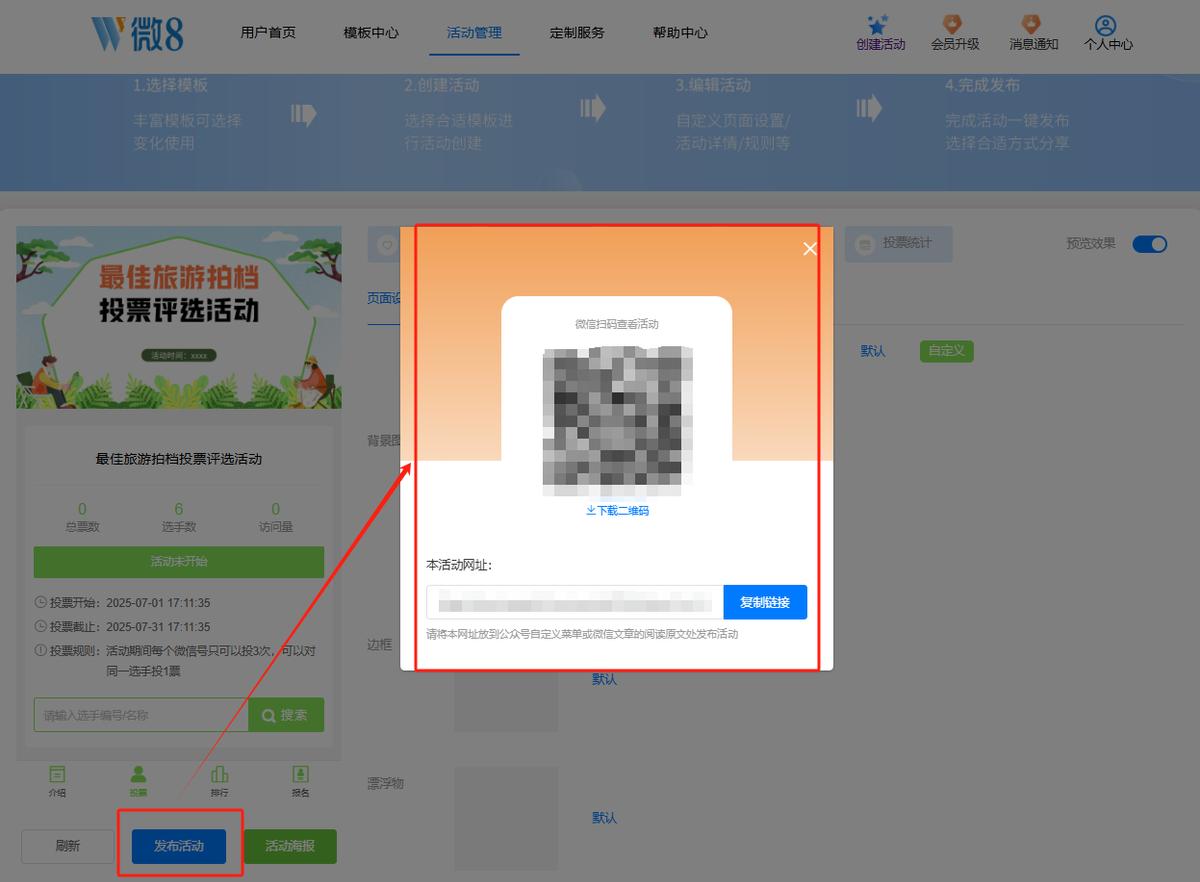
Task: Click the 总票数 count
Action: tap(82, 509)
